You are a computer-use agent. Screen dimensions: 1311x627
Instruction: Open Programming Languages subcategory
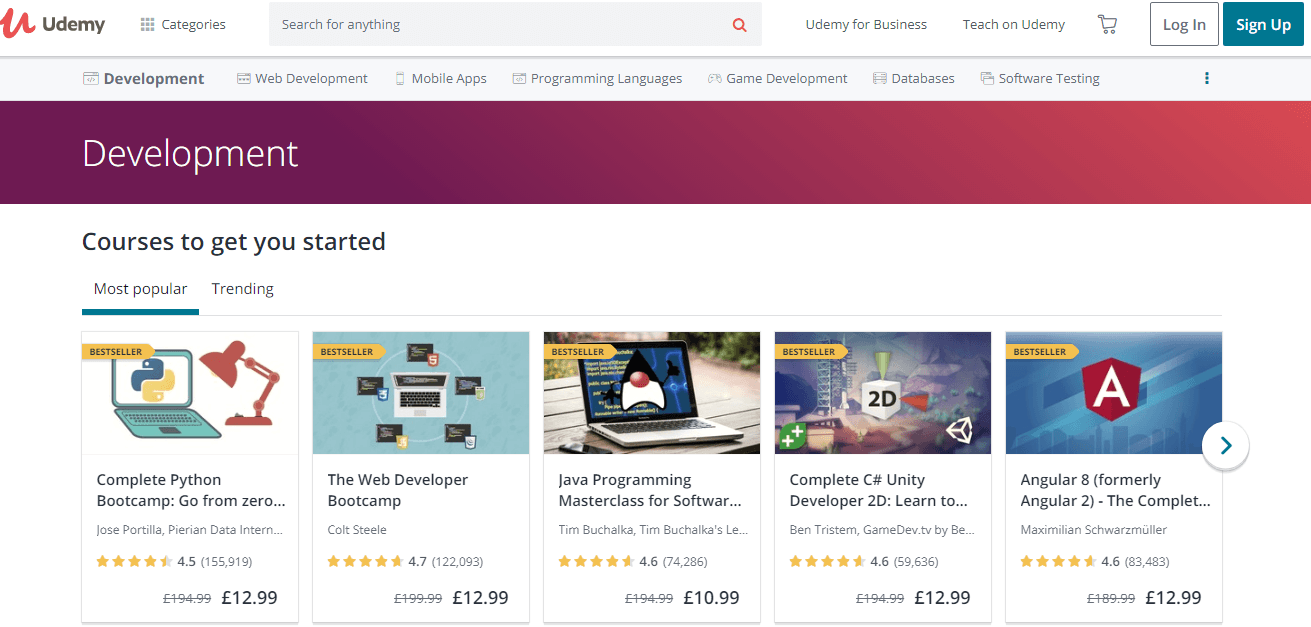point(597,78)
